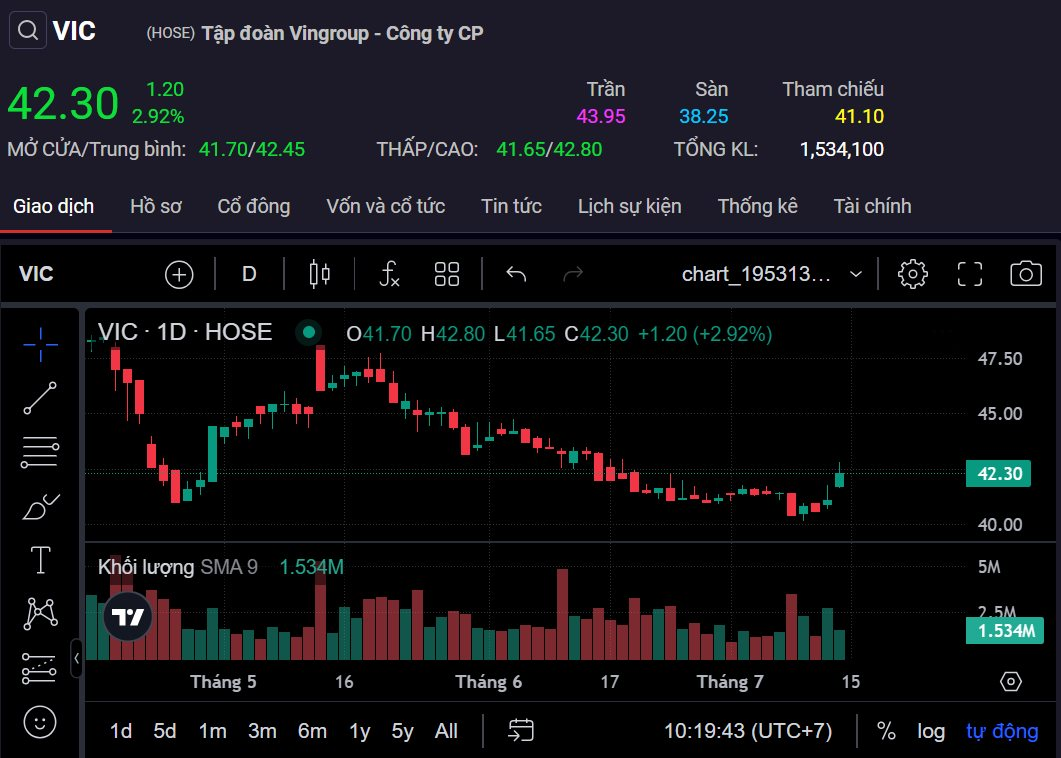Choose the brush drawing tool
This screenshot has width=1061, height=758.
coord(40,506)
